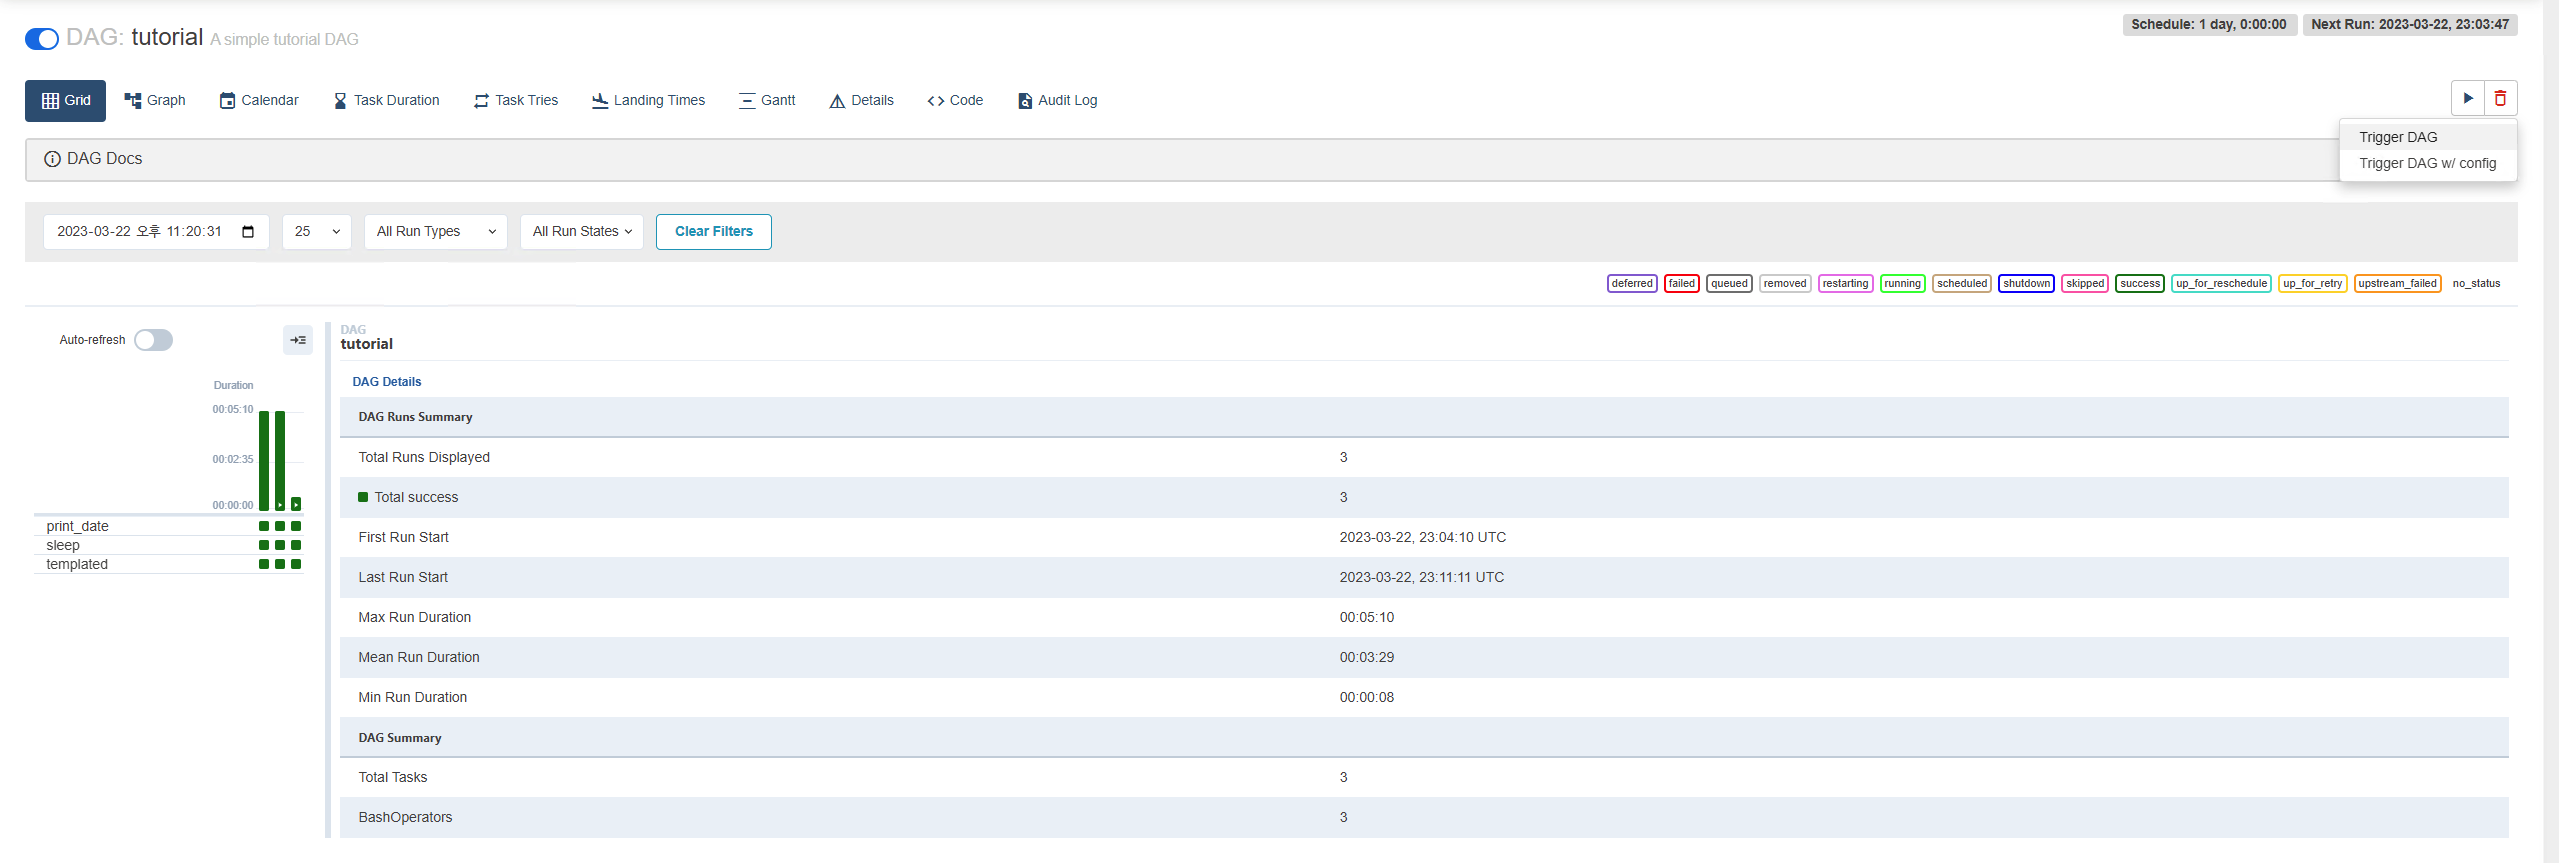This screenshot has height=863, width=2559.
Task: Click the red delete DAG trash icon
Action: [x=2500, y=98]
